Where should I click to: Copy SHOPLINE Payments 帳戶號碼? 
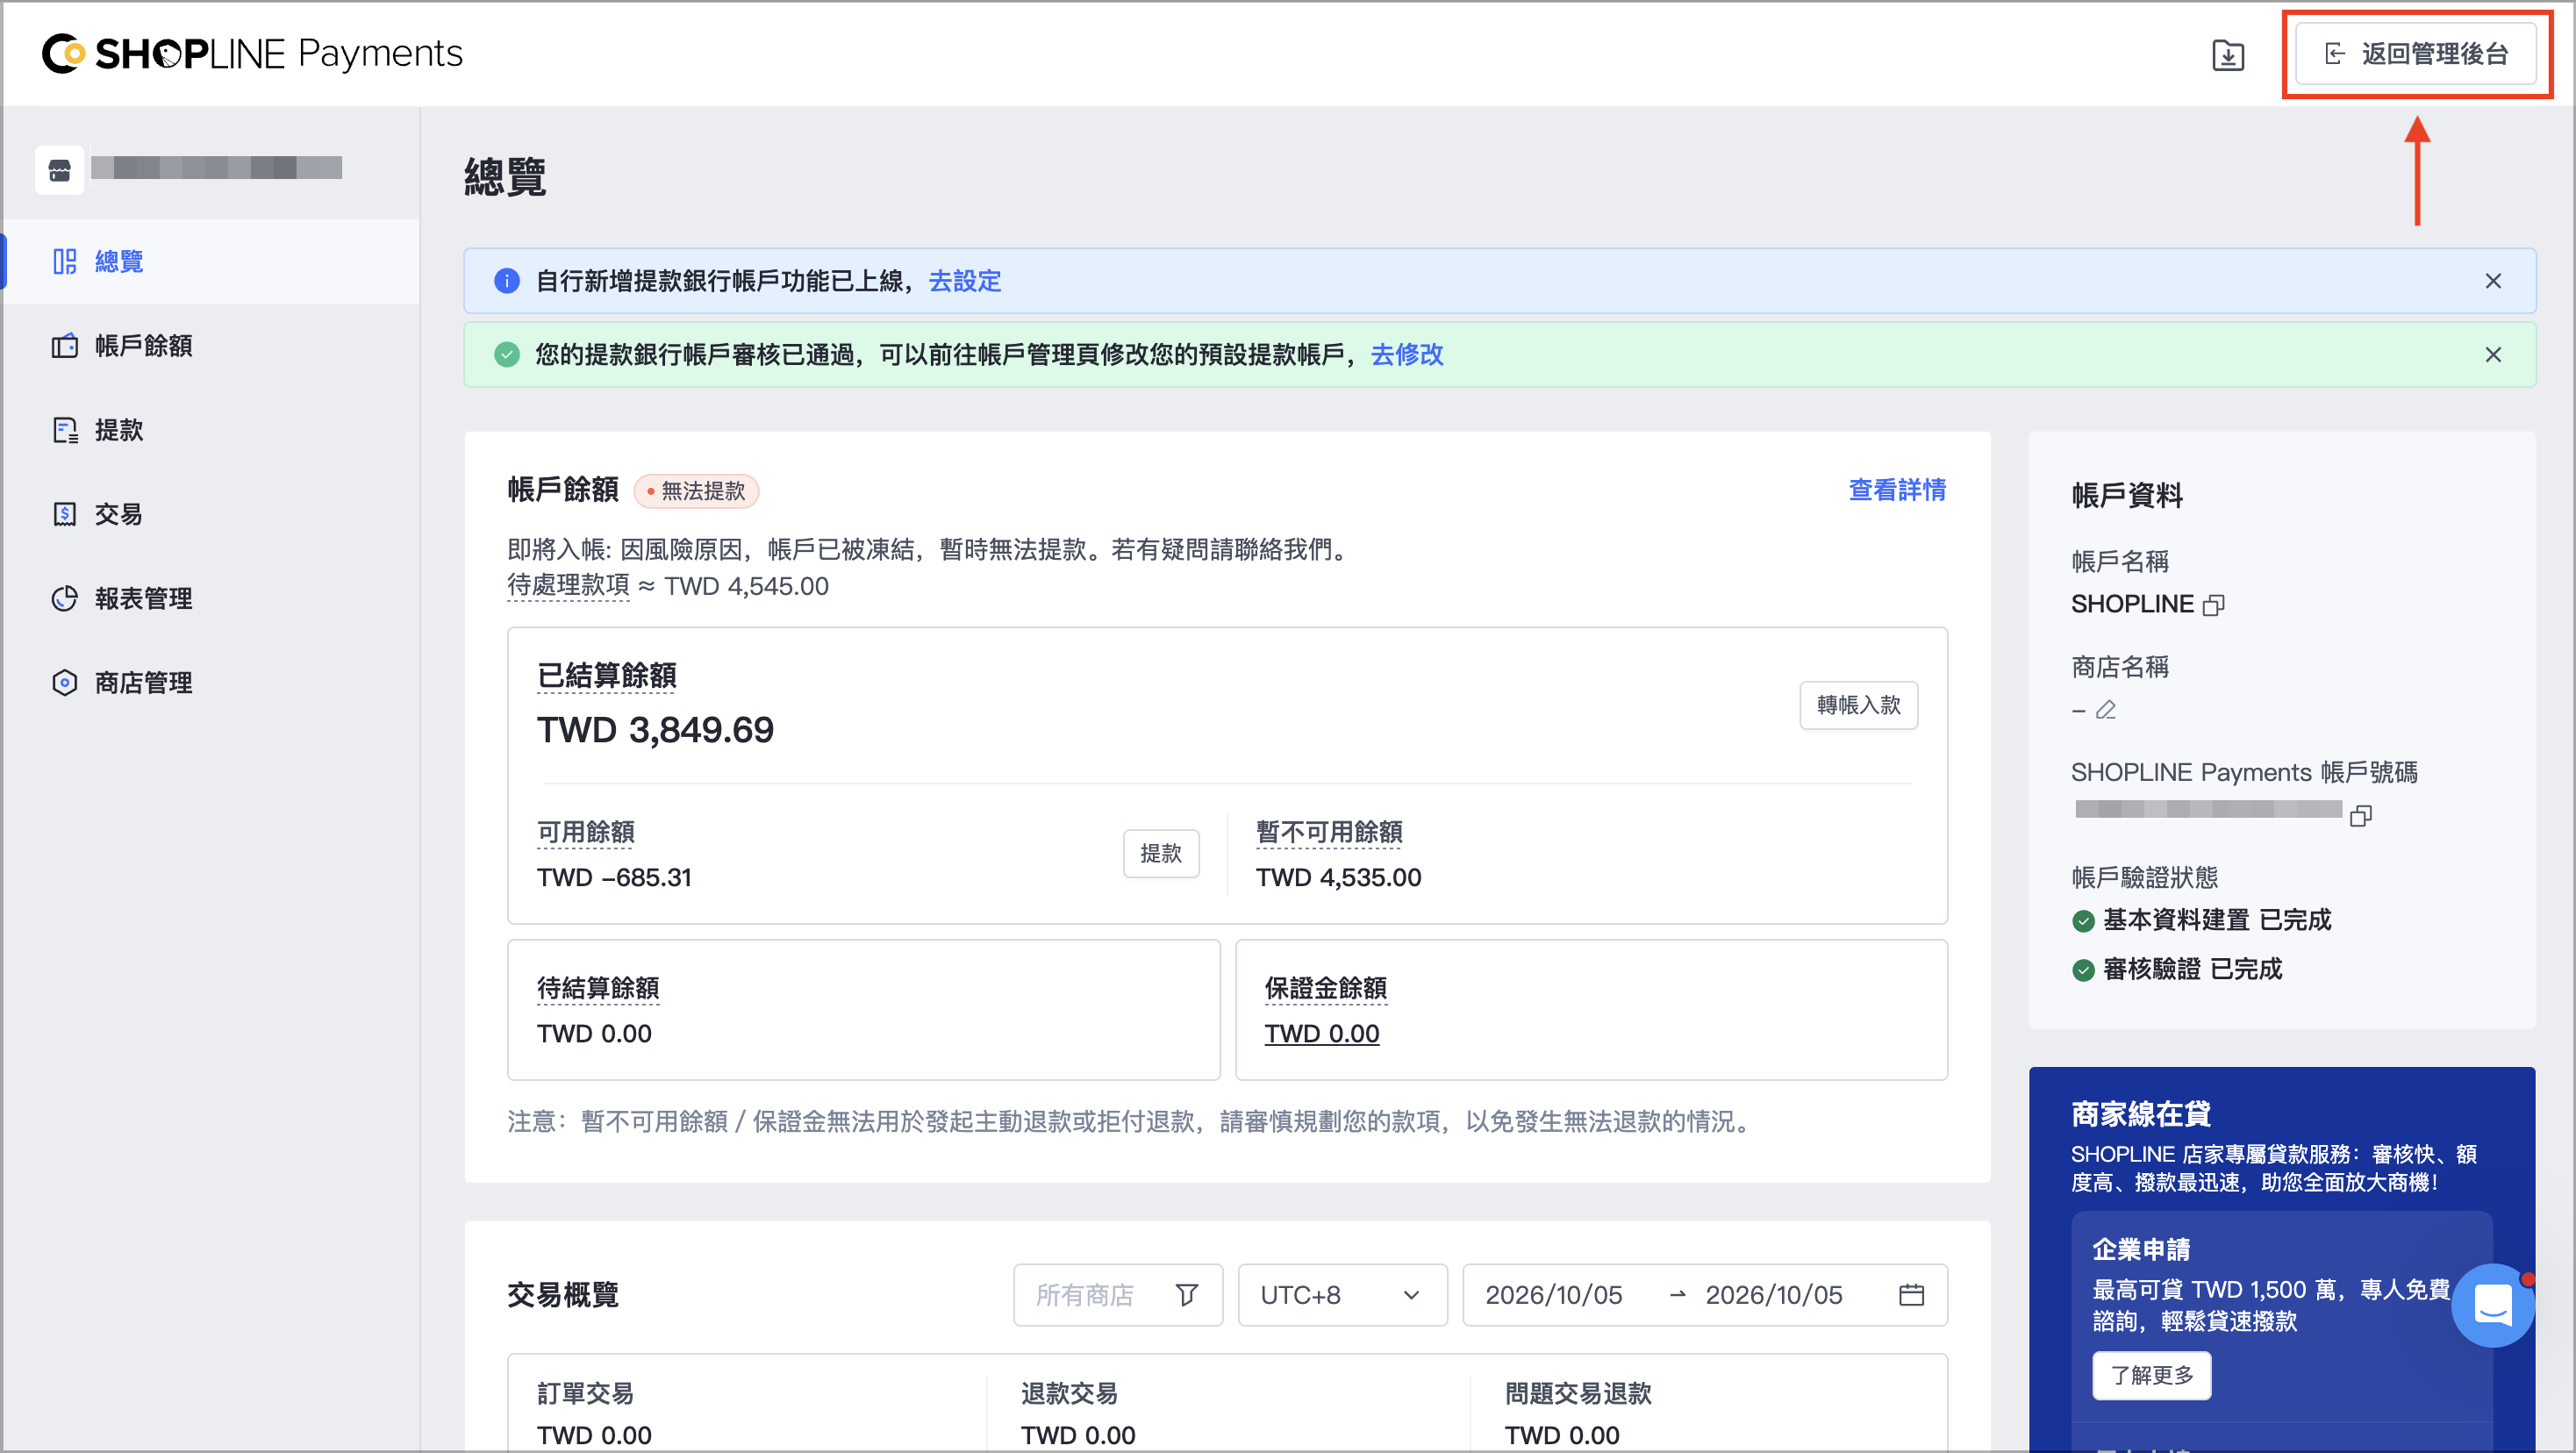pos(2360,816)
